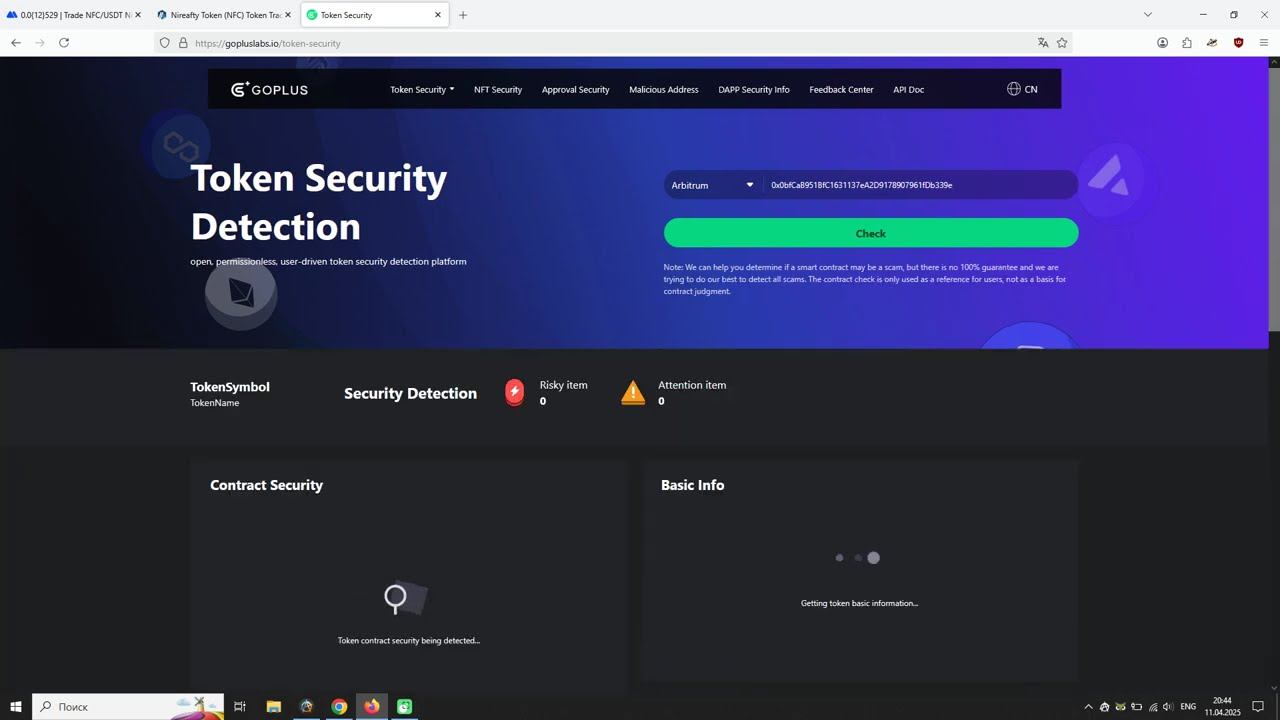Click the tracking protection shield icon
The image size is (1280, 720).
(165, 43)
